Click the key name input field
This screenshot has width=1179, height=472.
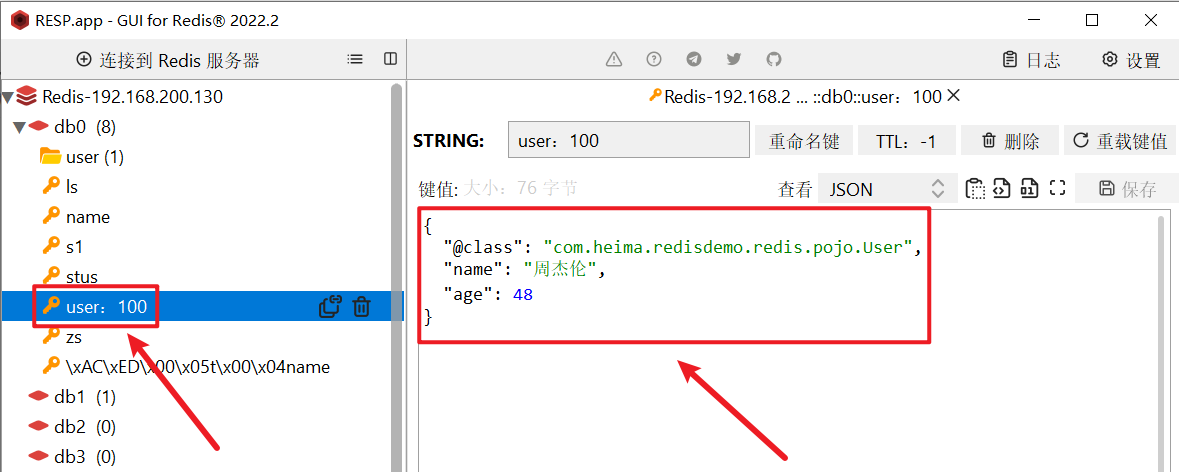(629, 141)
